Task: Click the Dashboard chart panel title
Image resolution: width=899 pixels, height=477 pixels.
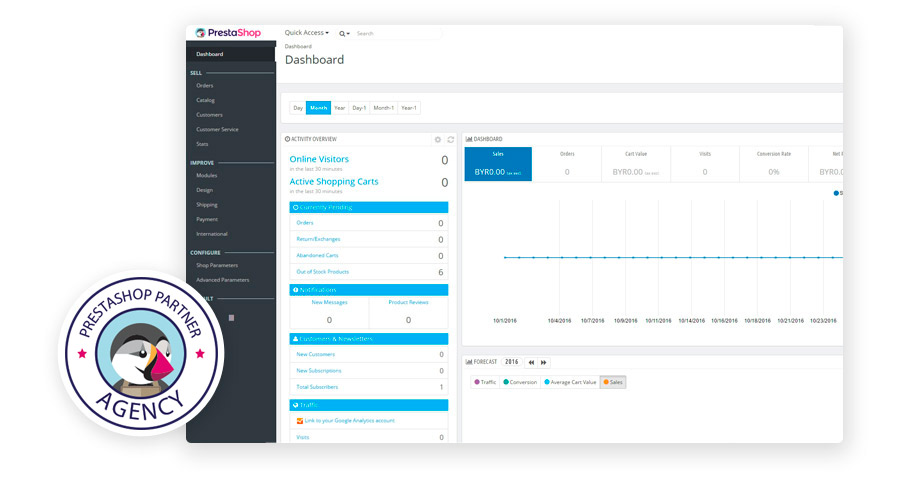Action: [487, 139]
